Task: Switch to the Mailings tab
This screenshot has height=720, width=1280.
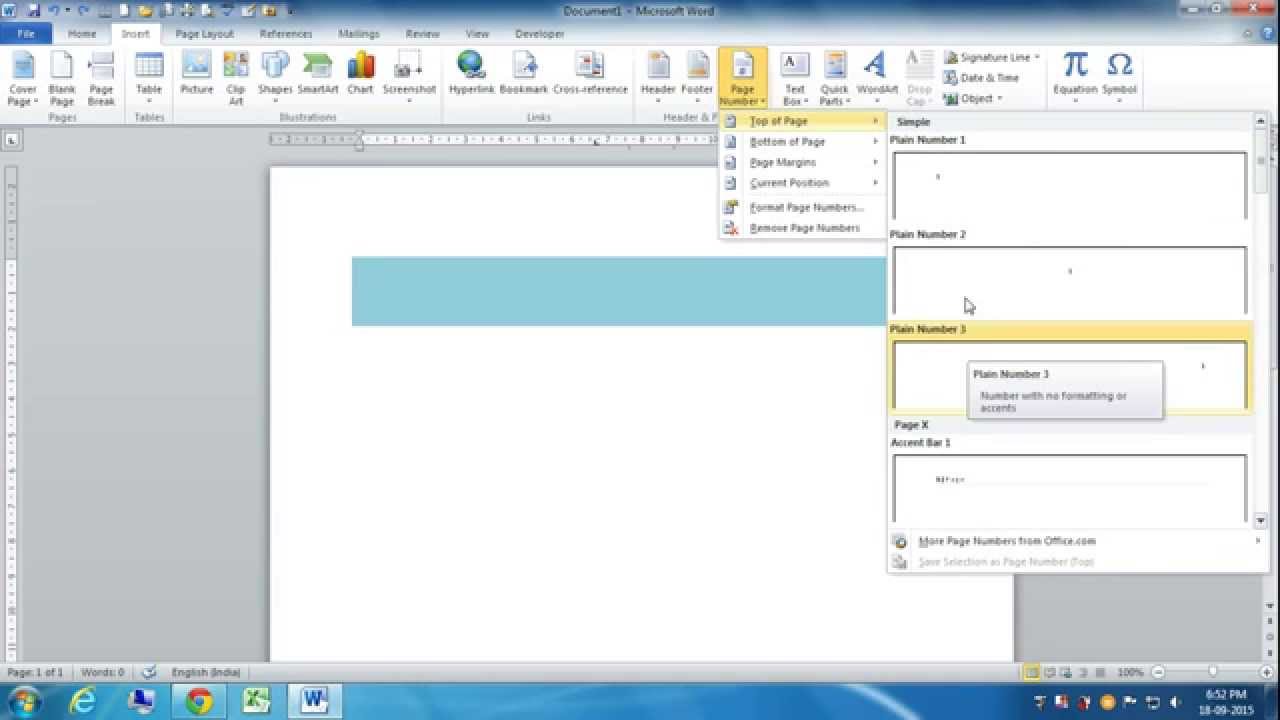Action: (x=359, y=34)
